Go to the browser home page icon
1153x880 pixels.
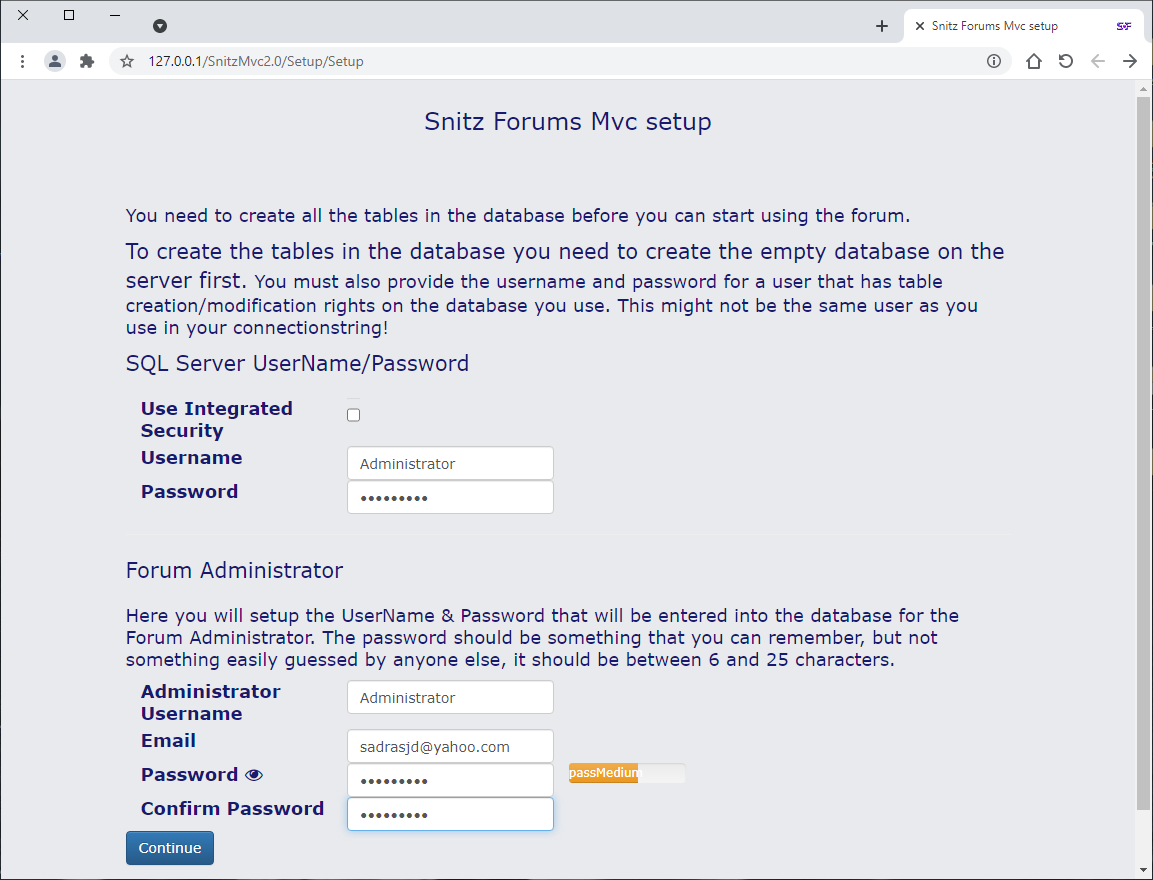[x=1034, y=61]
